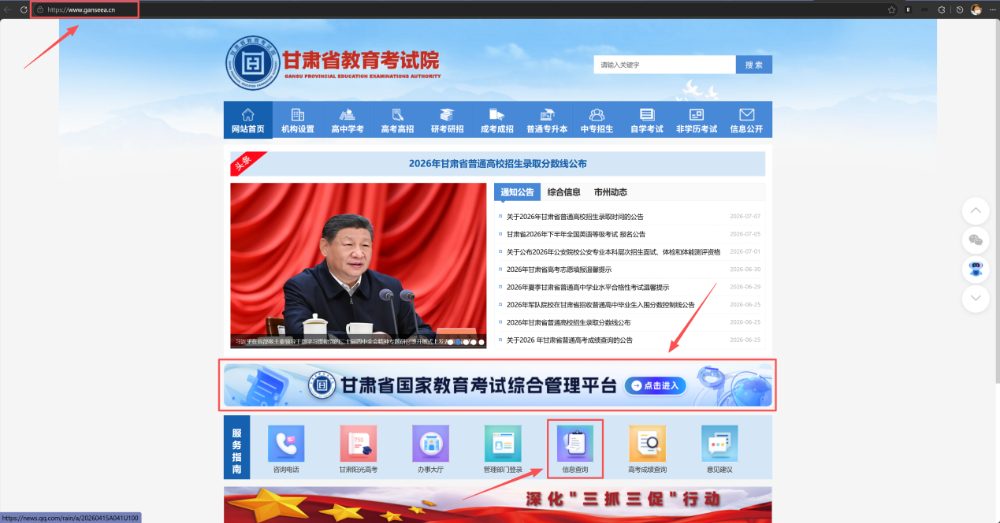Open headline 2026年甘肃省普通高校招生录取分数线公布 at the top
The height and width of the screenshot is (523, 1000).
point(497,163)
